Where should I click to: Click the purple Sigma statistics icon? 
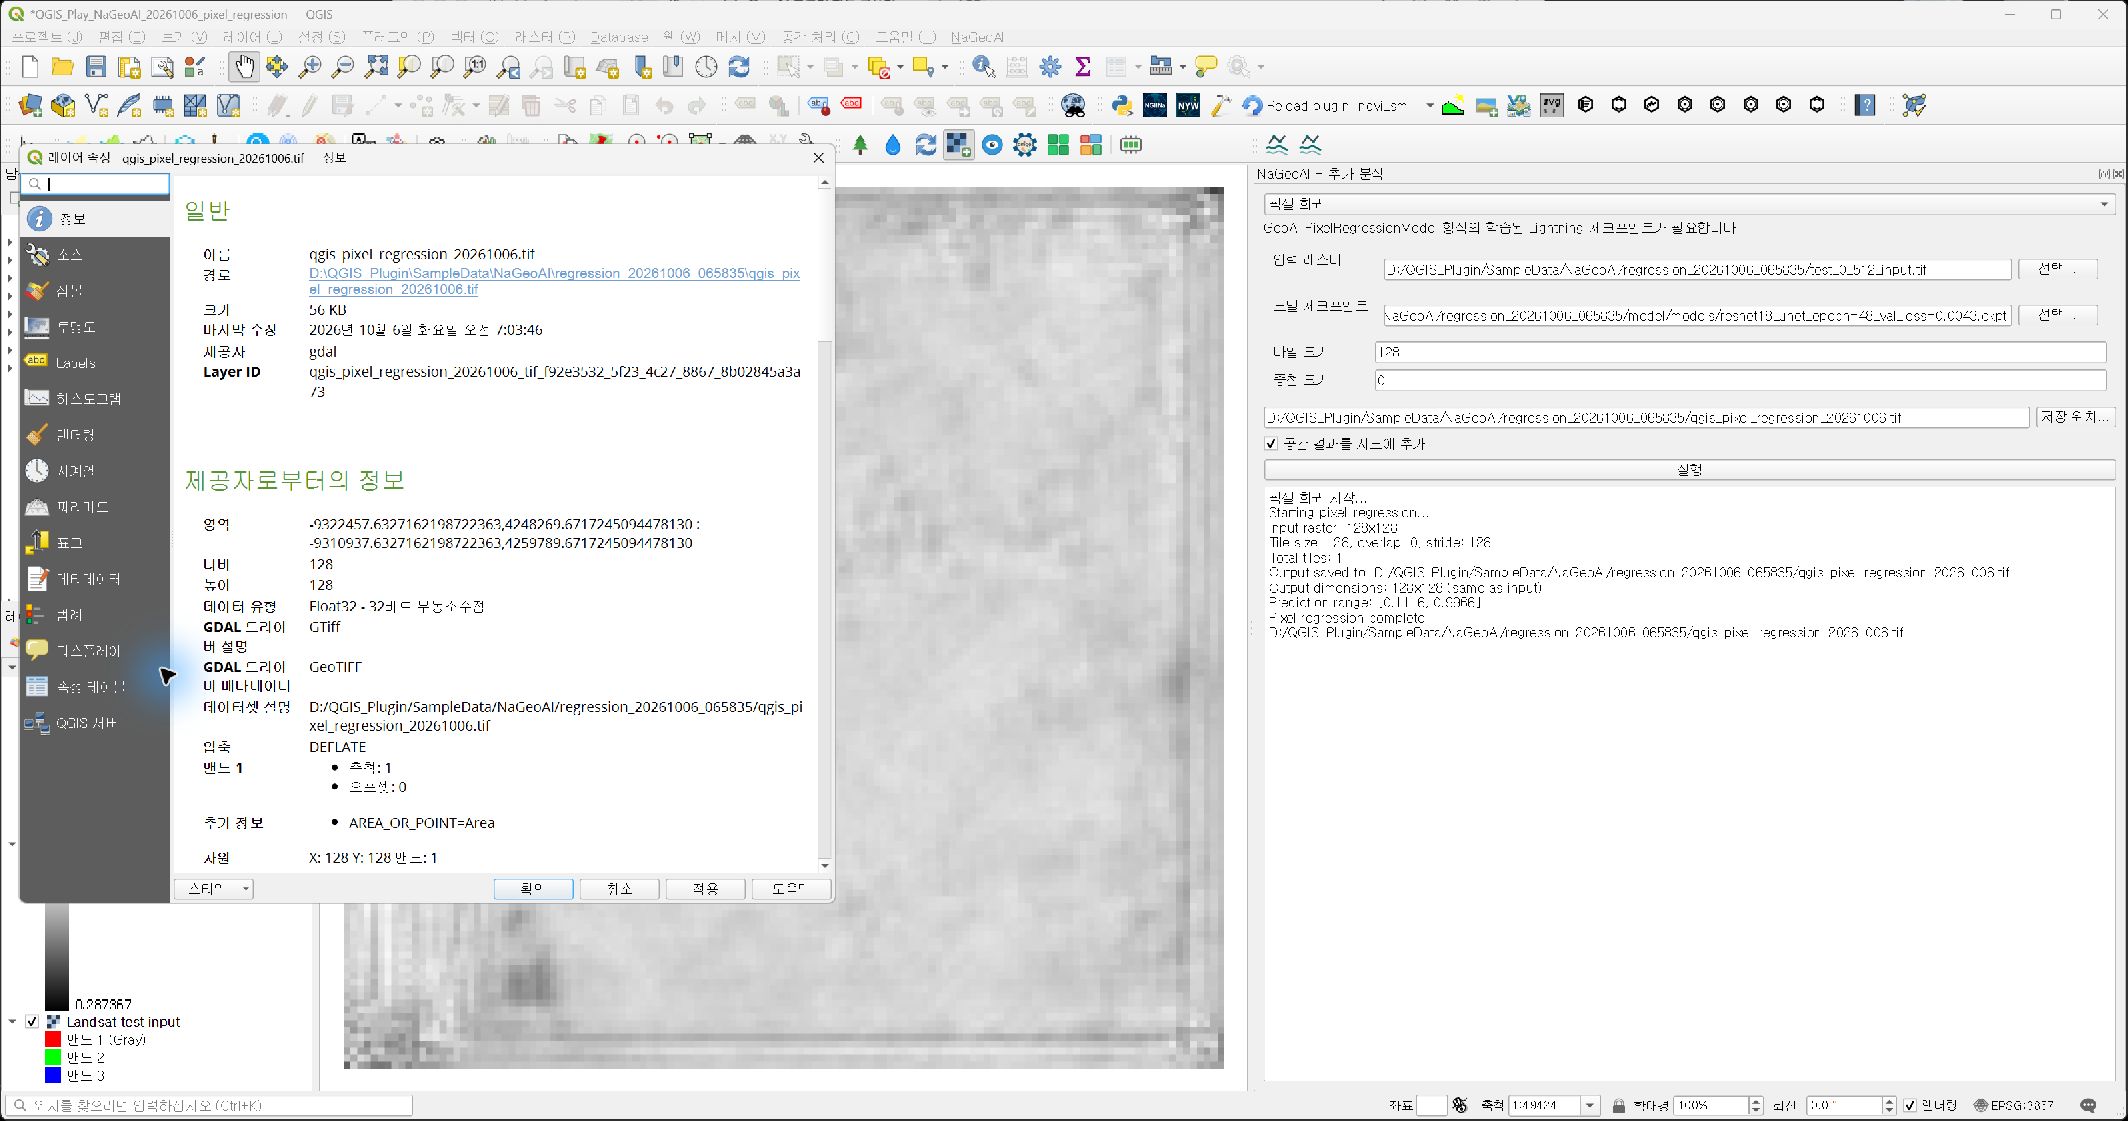1083,67
